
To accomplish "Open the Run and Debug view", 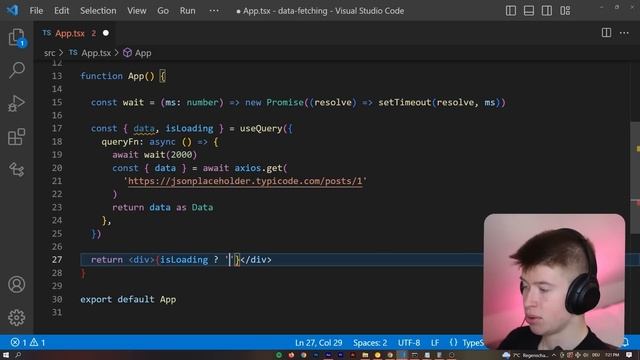I will point(16,103).
